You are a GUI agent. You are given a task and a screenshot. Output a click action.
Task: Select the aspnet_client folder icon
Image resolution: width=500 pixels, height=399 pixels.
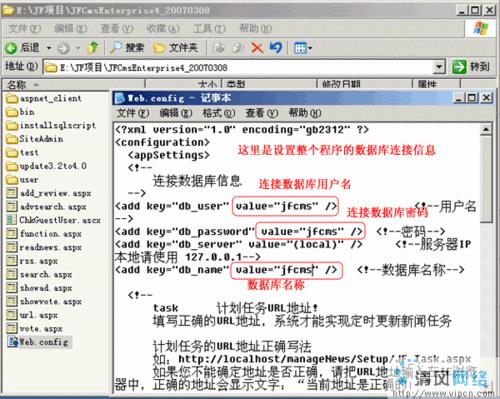[12, 99]
